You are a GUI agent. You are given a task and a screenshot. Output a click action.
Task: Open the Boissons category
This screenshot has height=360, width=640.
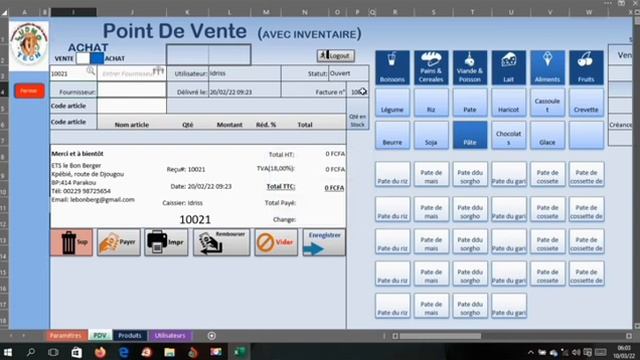pos(392,67)
